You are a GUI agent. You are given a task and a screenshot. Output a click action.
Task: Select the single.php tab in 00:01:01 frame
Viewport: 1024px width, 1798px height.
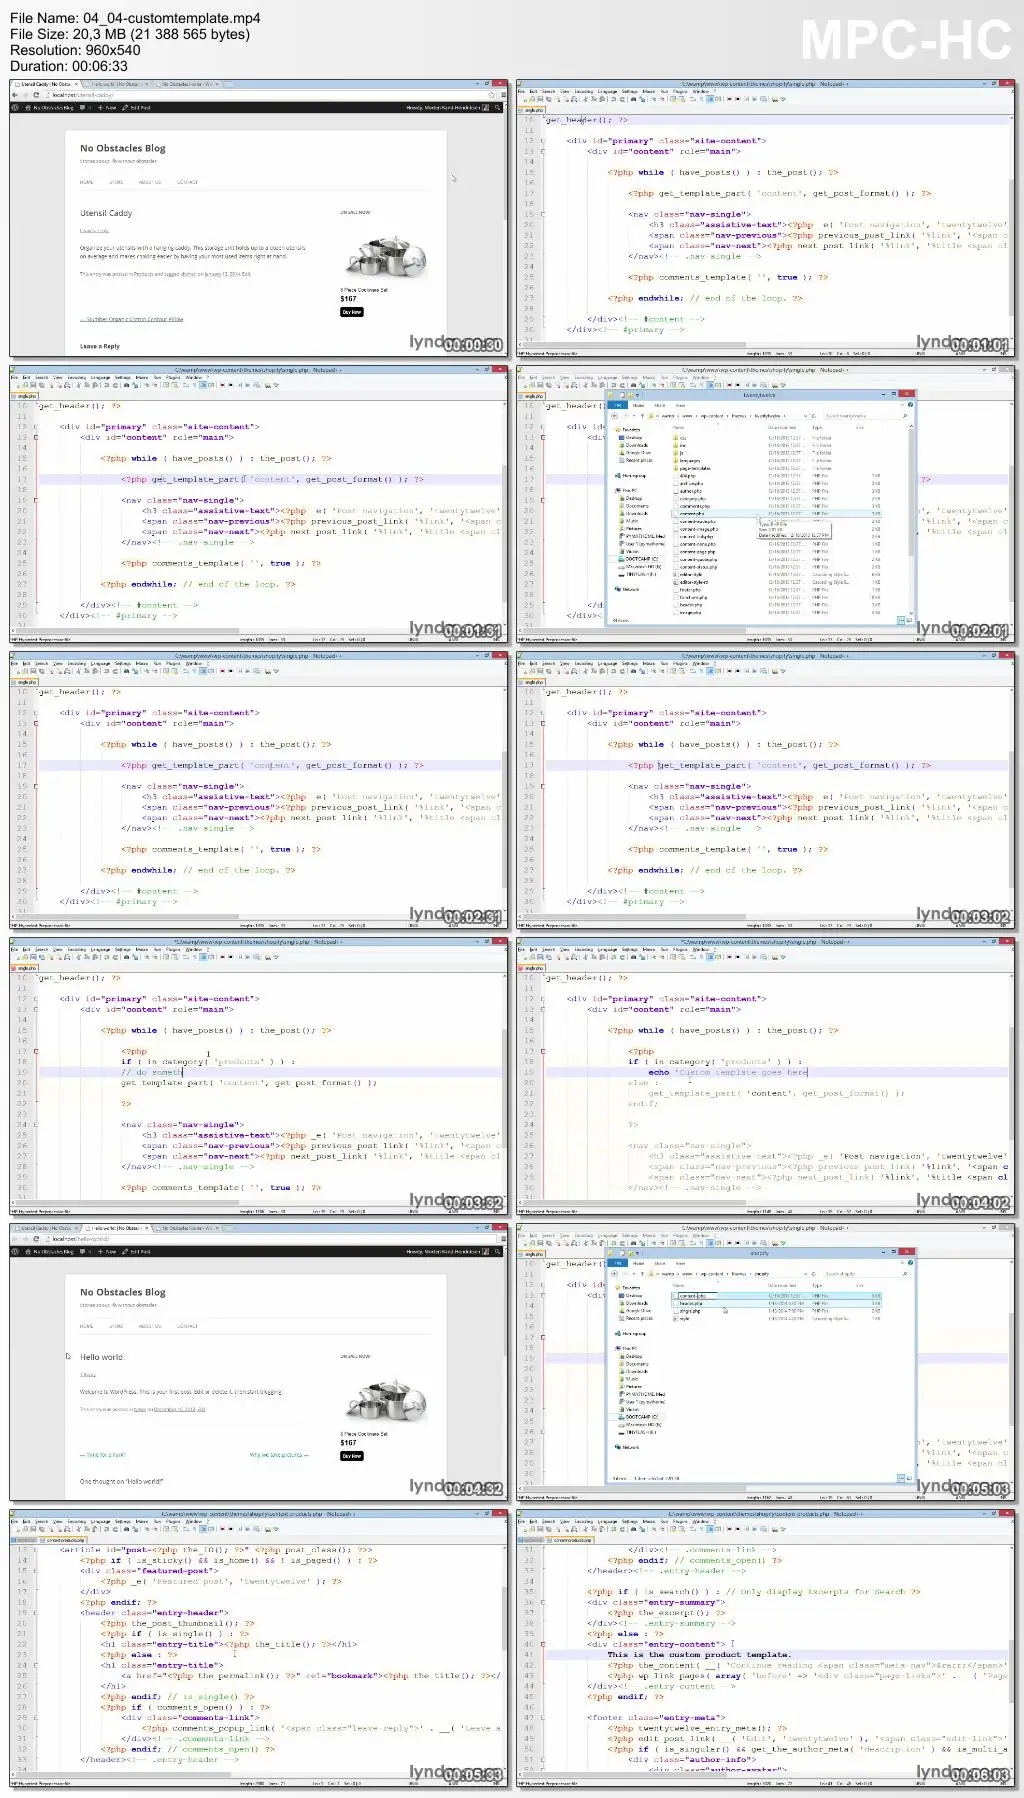click(532, 110)
